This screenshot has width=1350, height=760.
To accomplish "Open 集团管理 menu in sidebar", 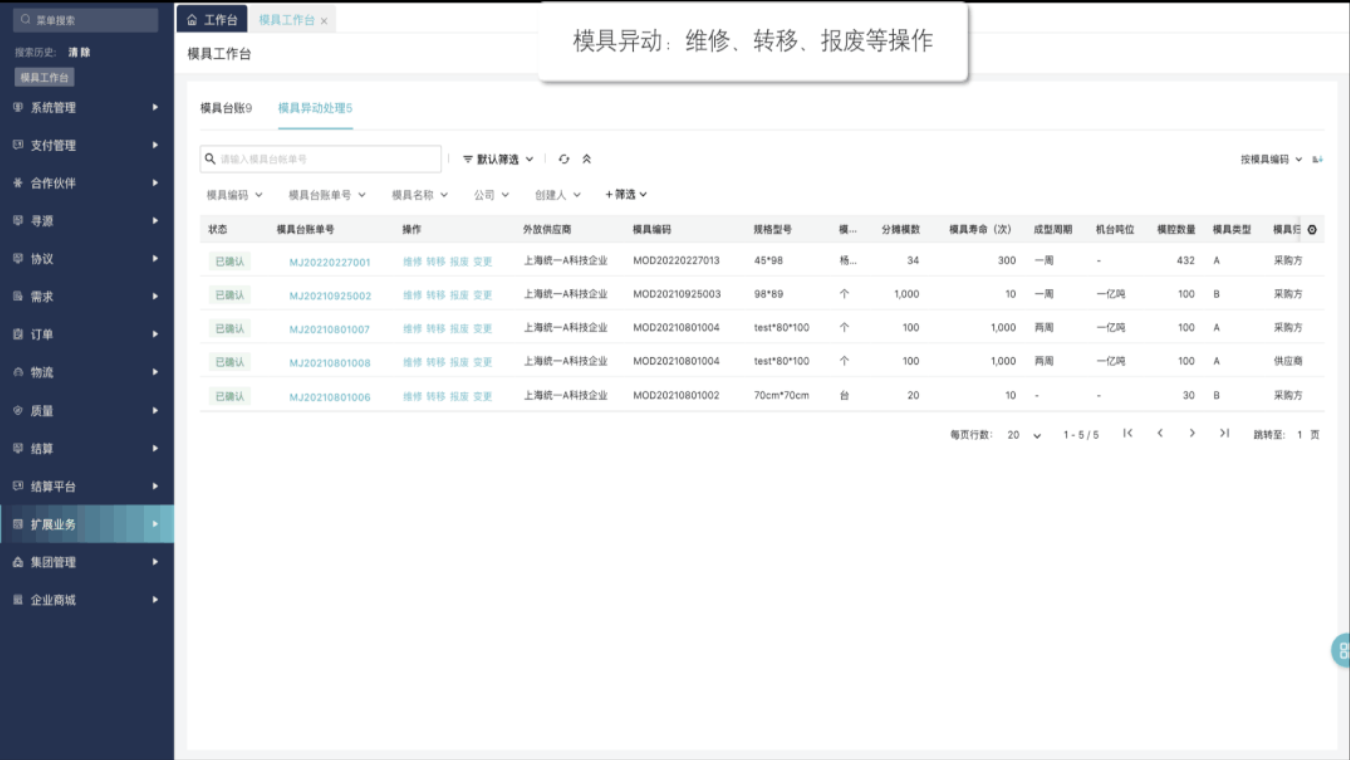I will click(x=87, y=562).
